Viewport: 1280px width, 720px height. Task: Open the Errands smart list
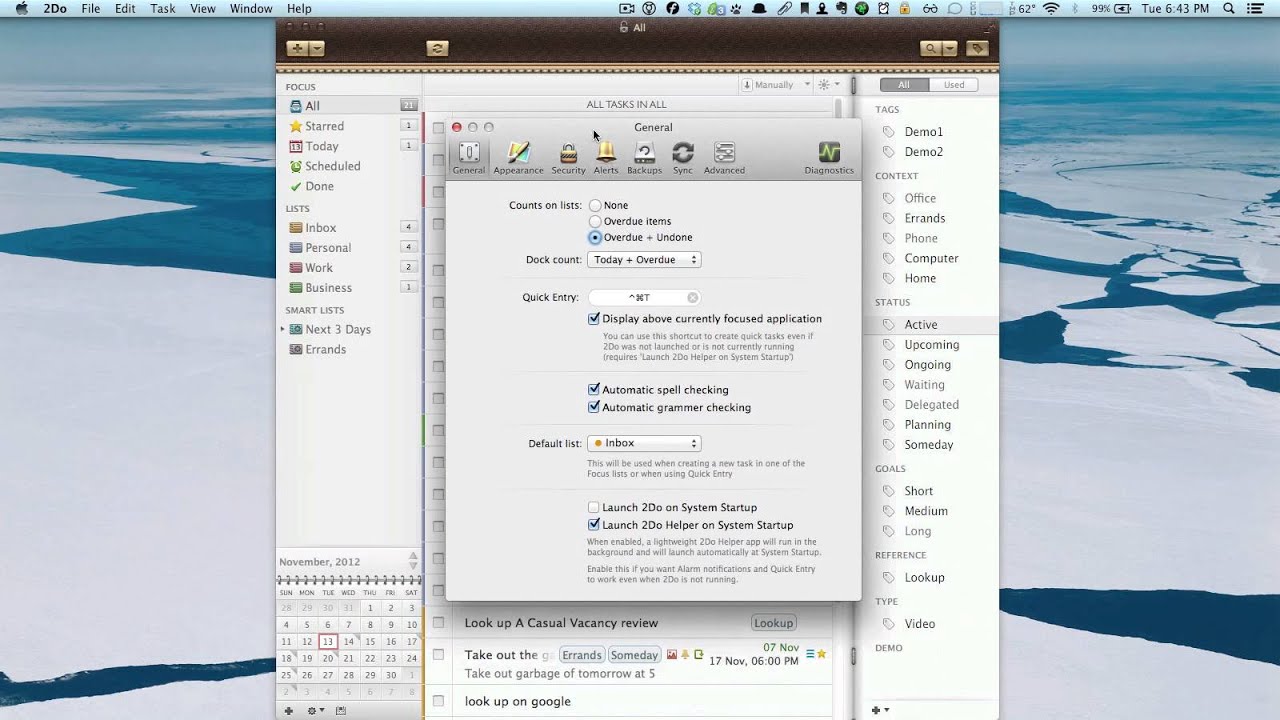[349, 349]
